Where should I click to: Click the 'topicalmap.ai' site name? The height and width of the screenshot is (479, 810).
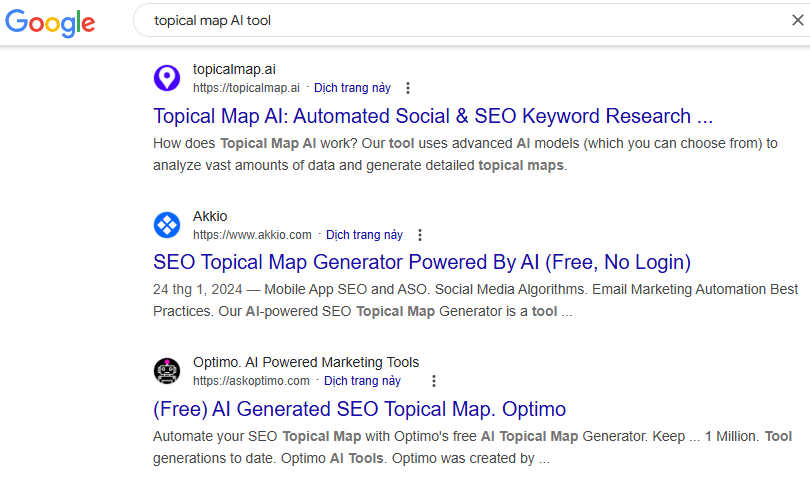(x=234, y=69)
